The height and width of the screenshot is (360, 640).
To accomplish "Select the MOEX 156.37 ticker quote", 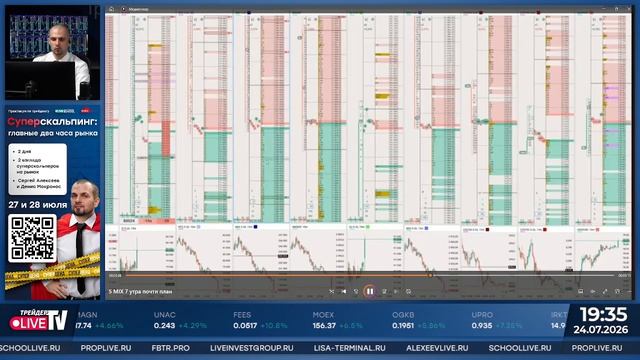I will 337,320.
